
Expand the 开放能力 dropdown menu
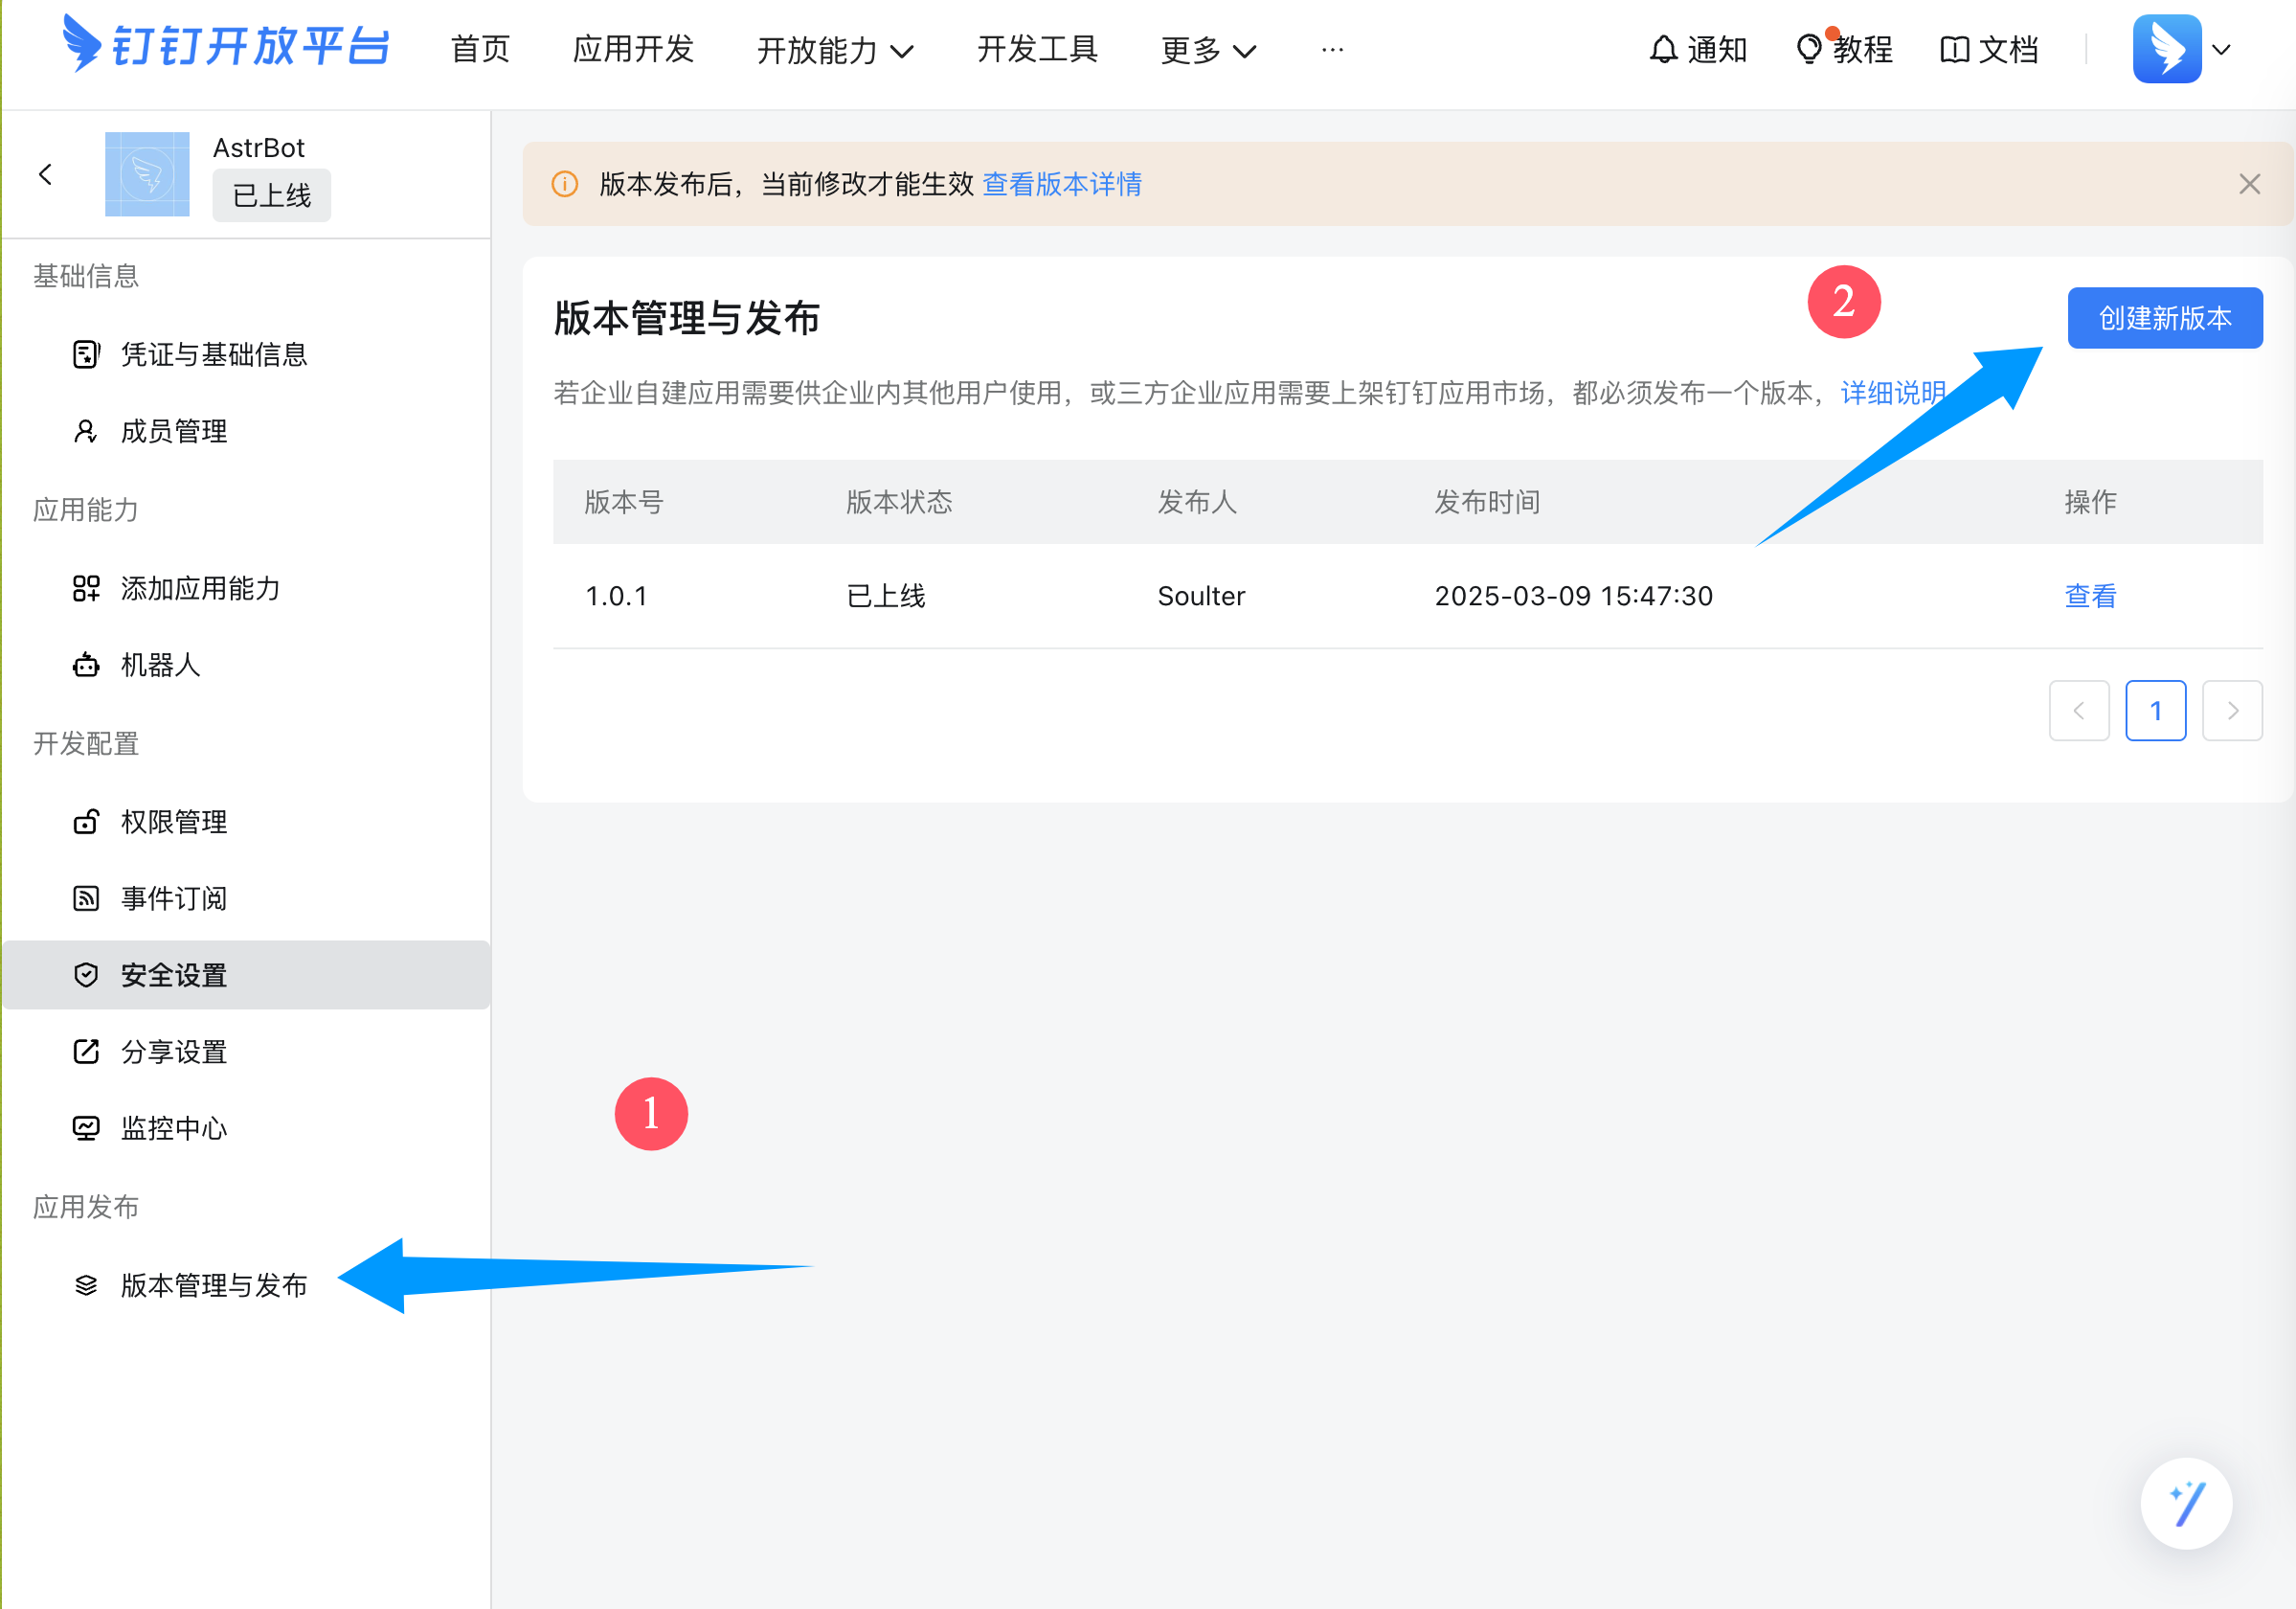click(835, 50)
